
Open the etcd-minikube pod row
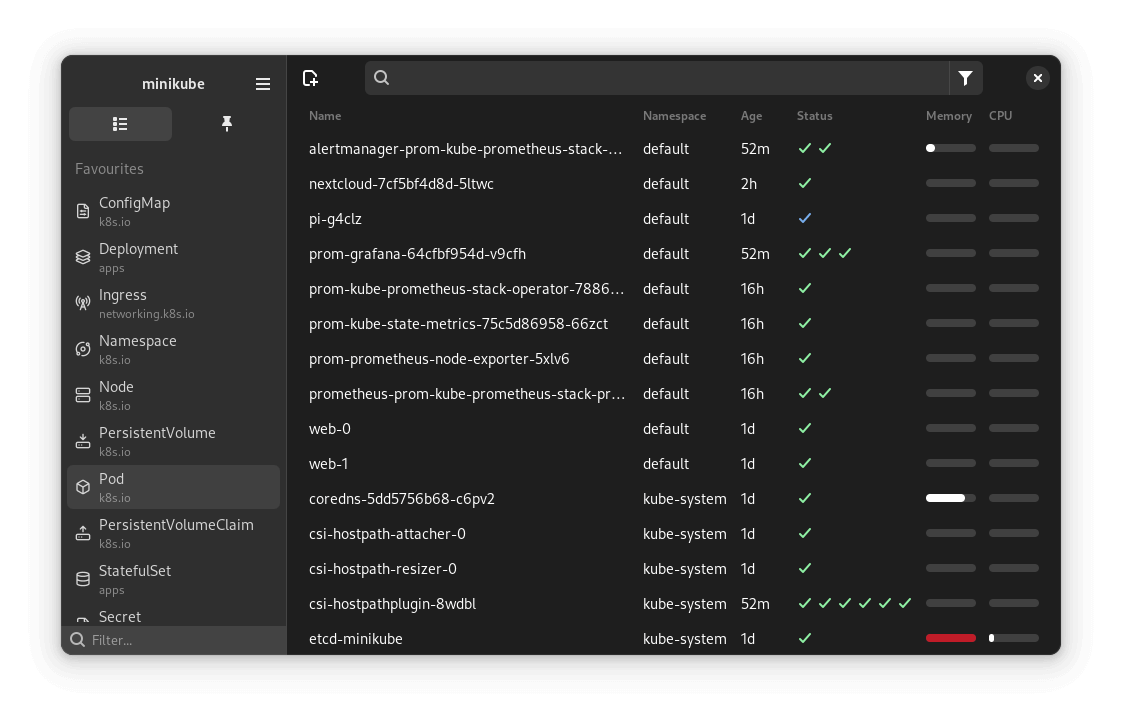pos(356,639)
